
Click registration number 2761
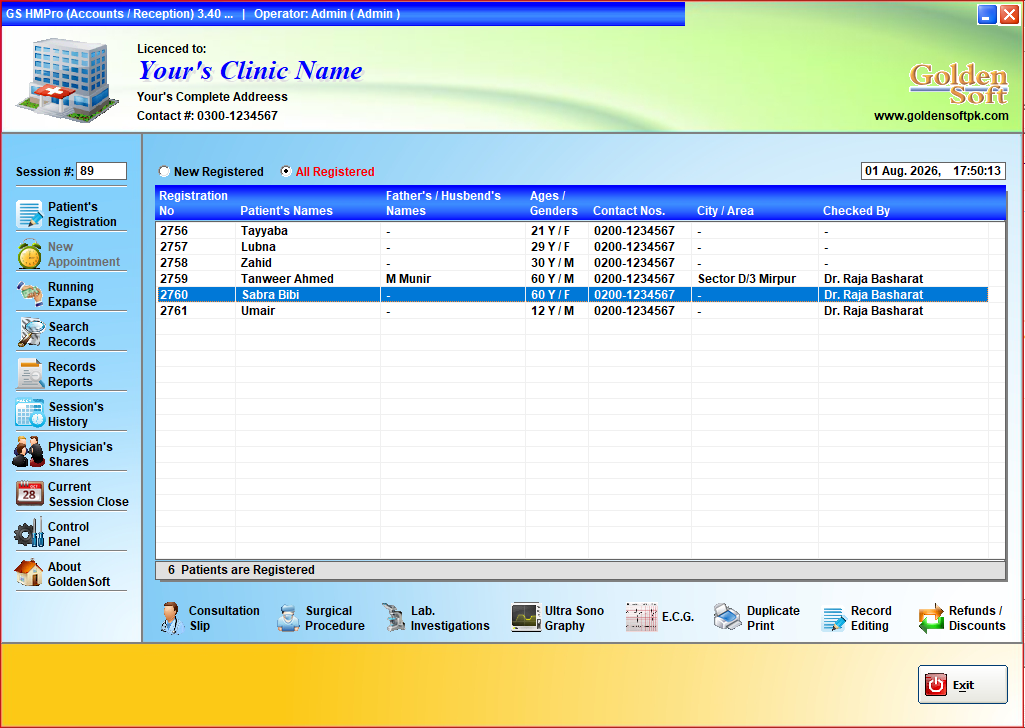(174, 311)
